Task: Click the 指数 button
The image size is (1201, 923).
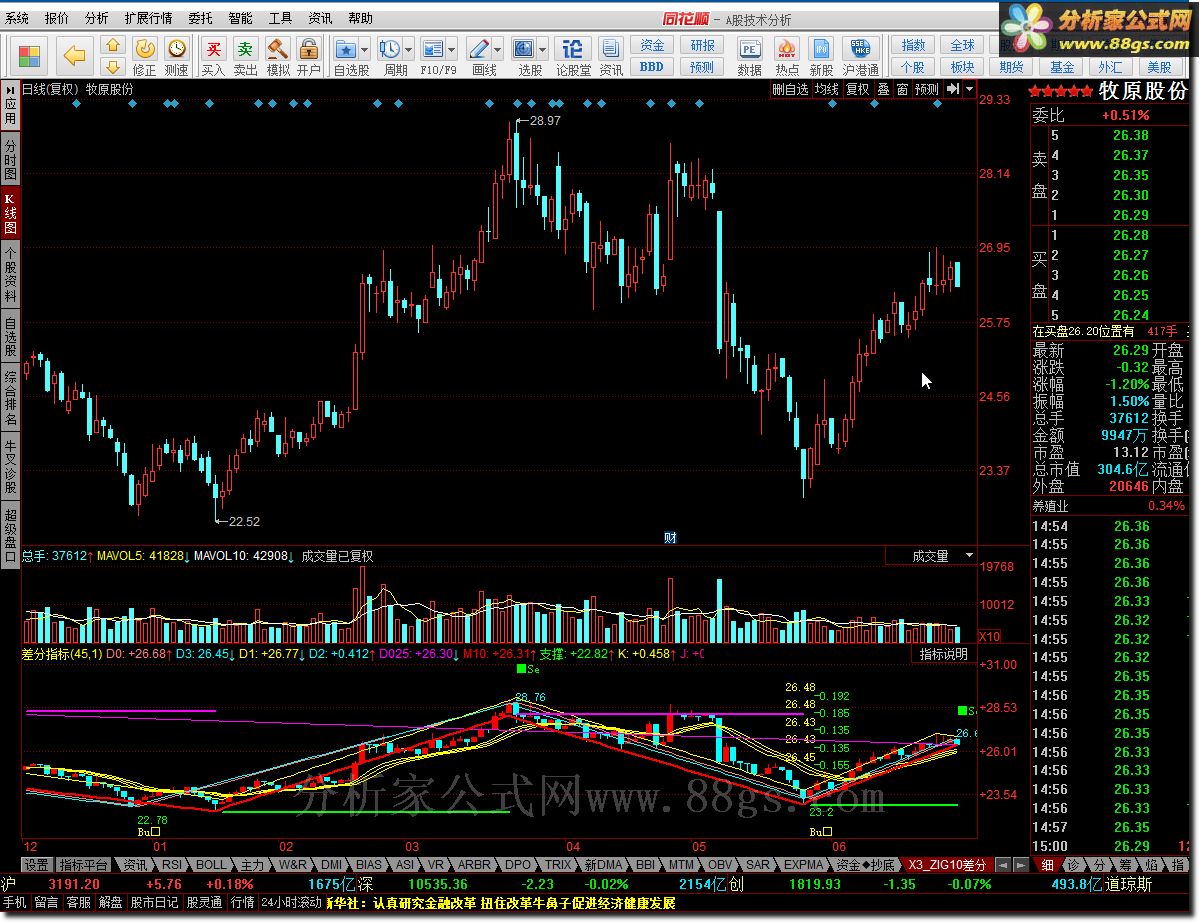Action: (x=914, y=45)
